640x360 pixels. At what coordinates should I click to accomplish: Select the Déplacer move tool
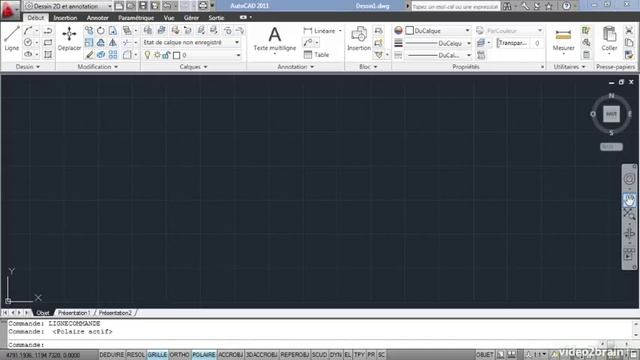pyautogui.click(x=69, y=39)
